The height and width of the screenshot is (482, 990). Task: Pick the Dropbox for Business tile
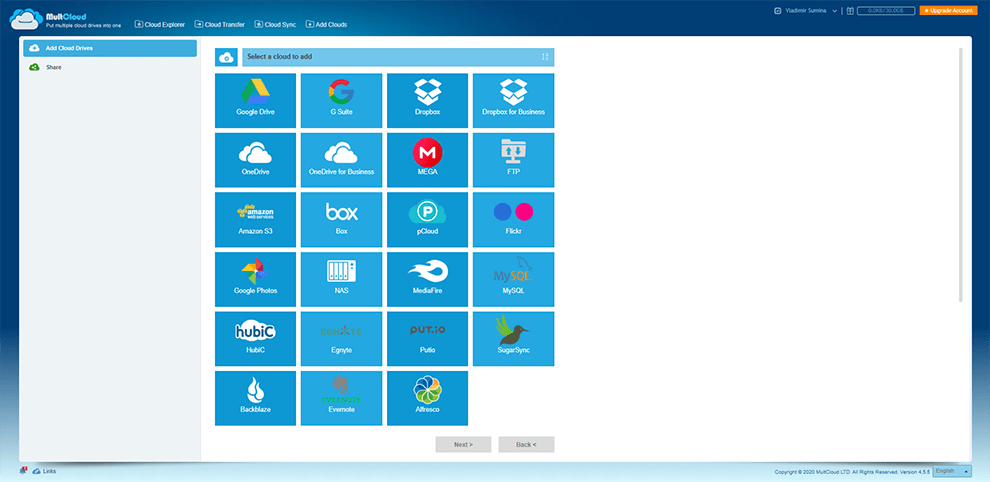click(513, 100)
